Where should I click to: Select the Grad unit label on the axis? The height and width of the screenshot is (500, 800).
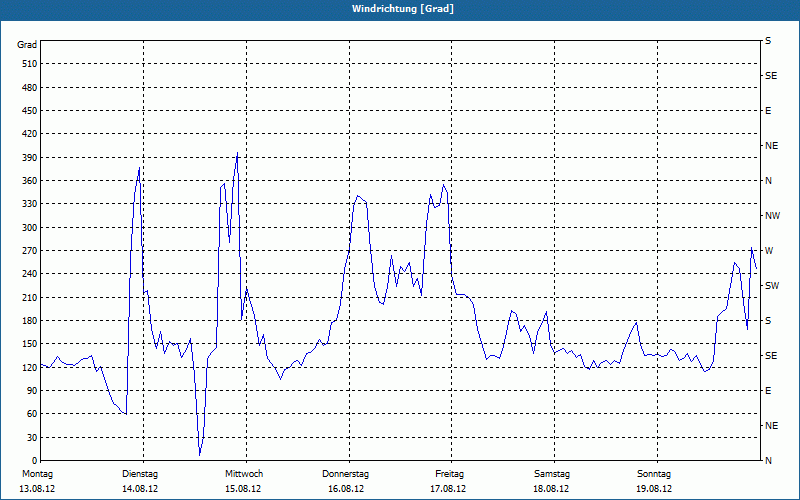(x=27, y=45)
